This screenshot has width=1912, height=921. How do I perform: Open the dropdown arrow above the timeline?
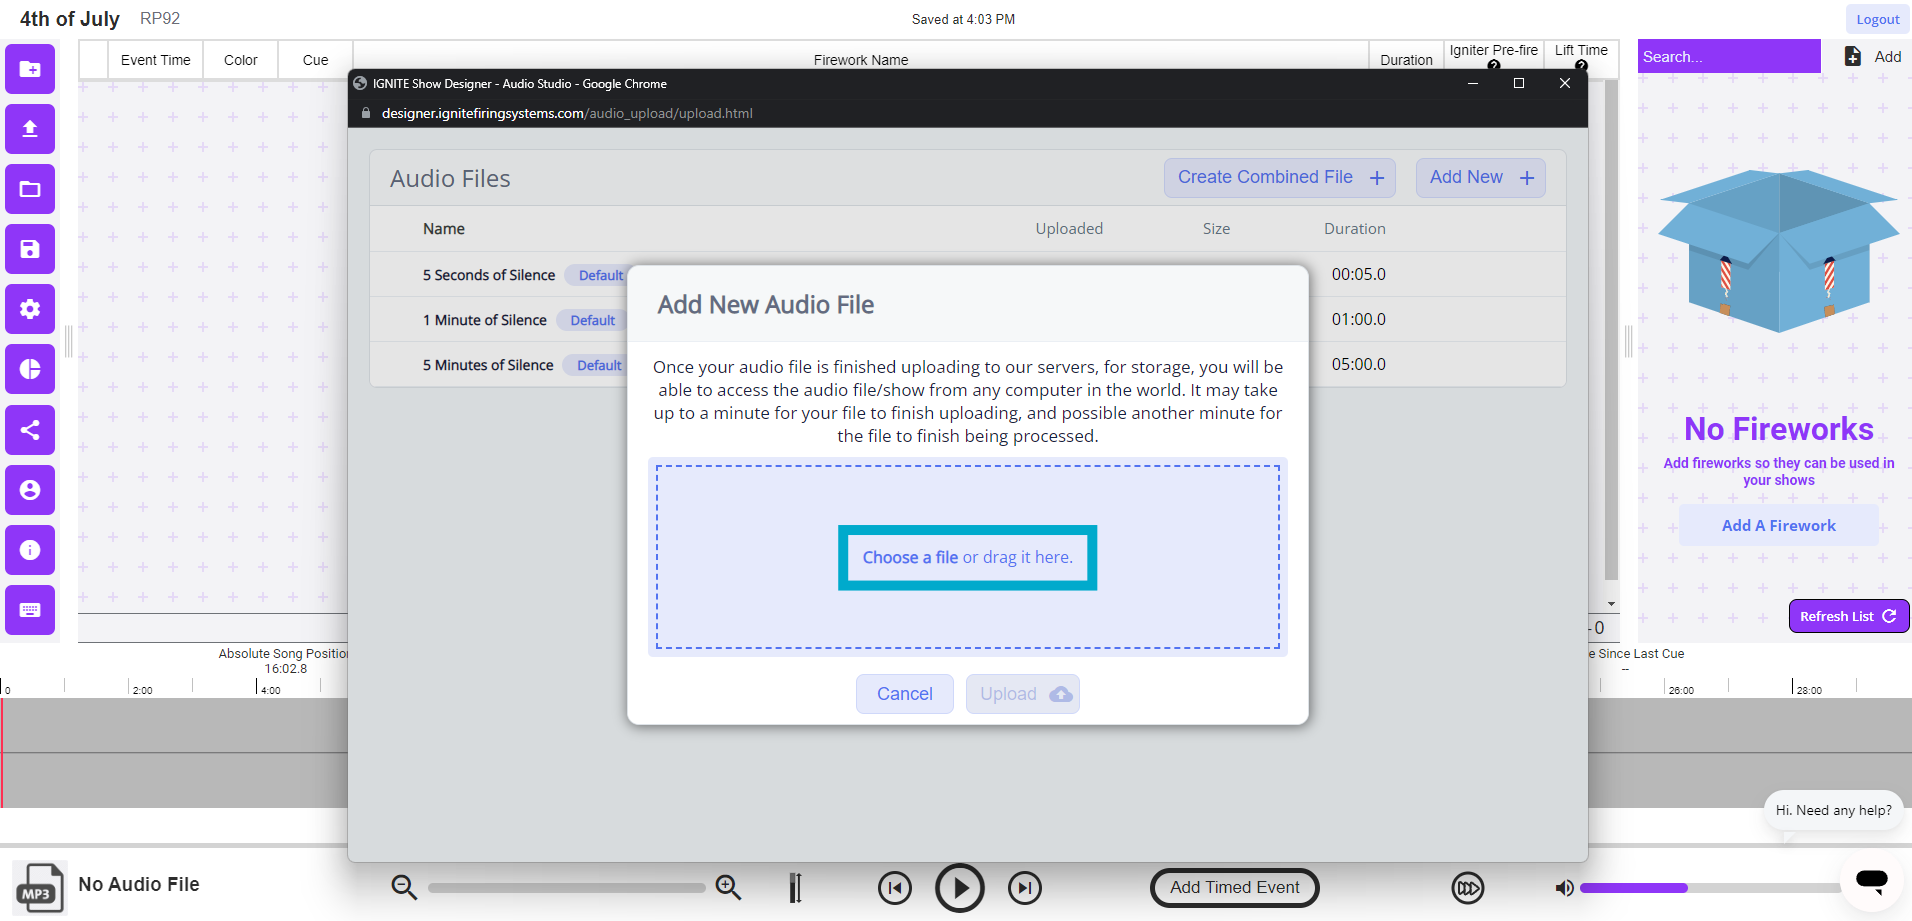(1613, 602)
